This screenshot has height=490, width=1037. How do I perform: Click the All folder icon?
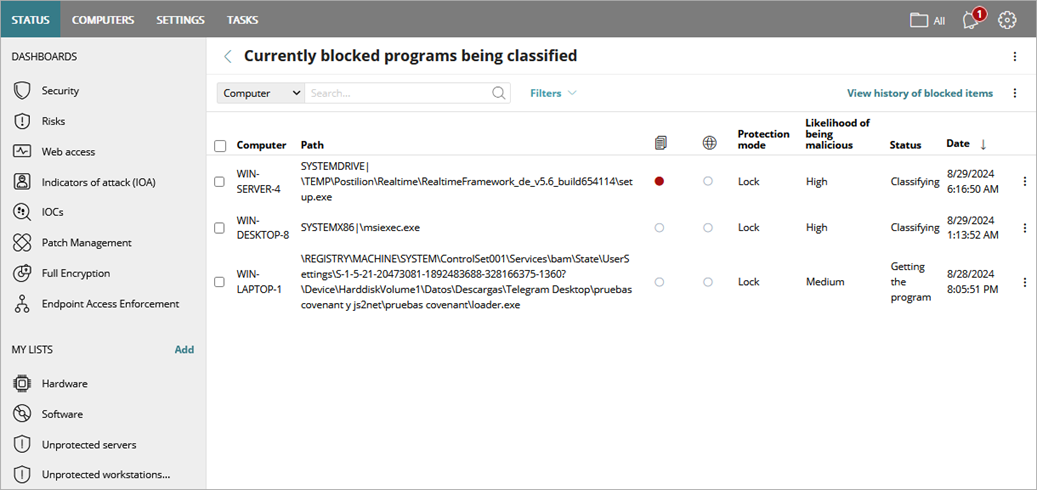pos(918,20)
